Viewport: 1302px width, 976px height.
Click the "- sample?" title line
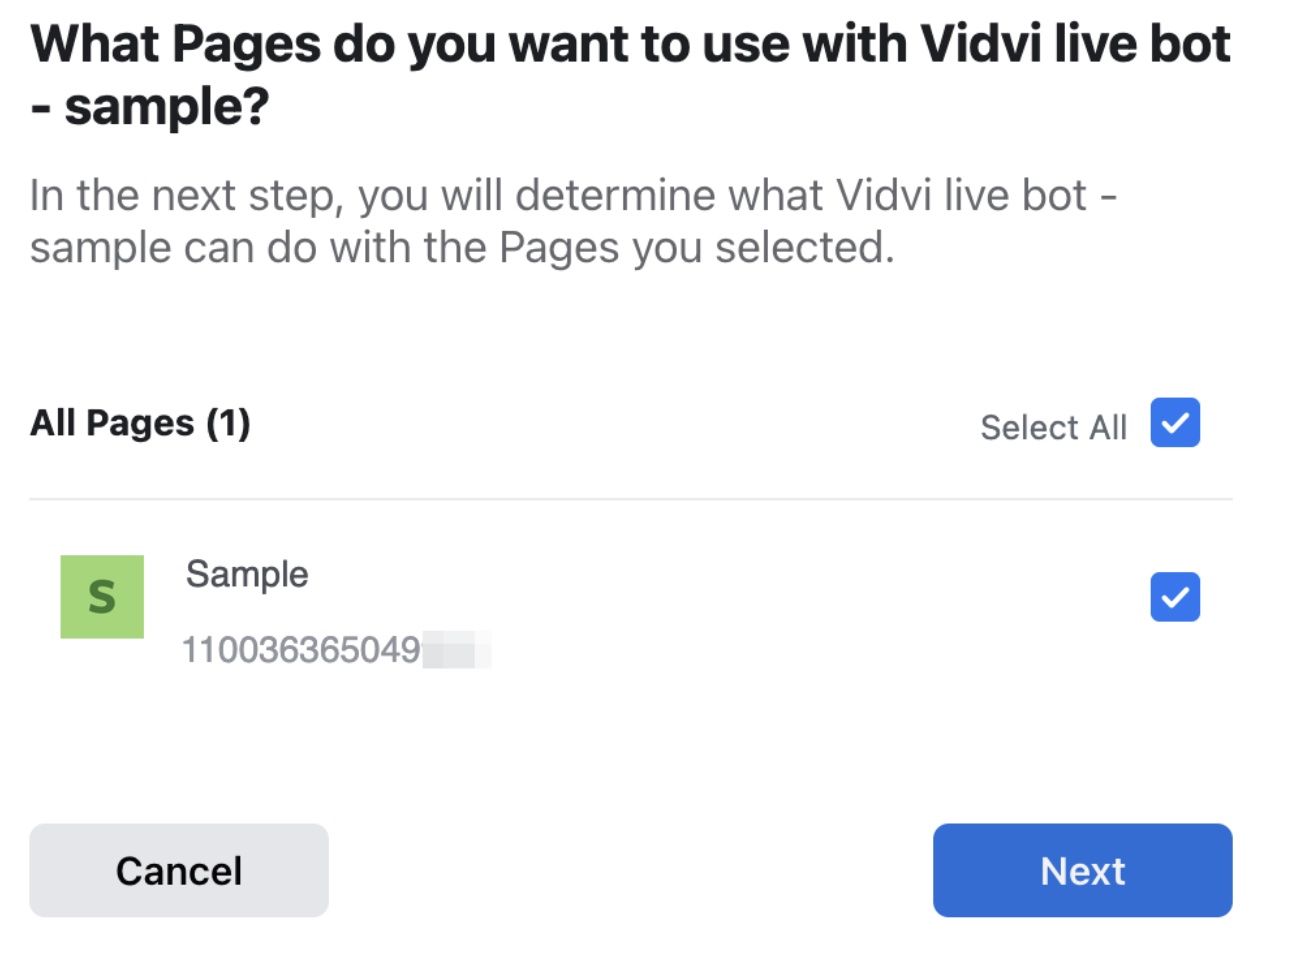pos(150,106)
